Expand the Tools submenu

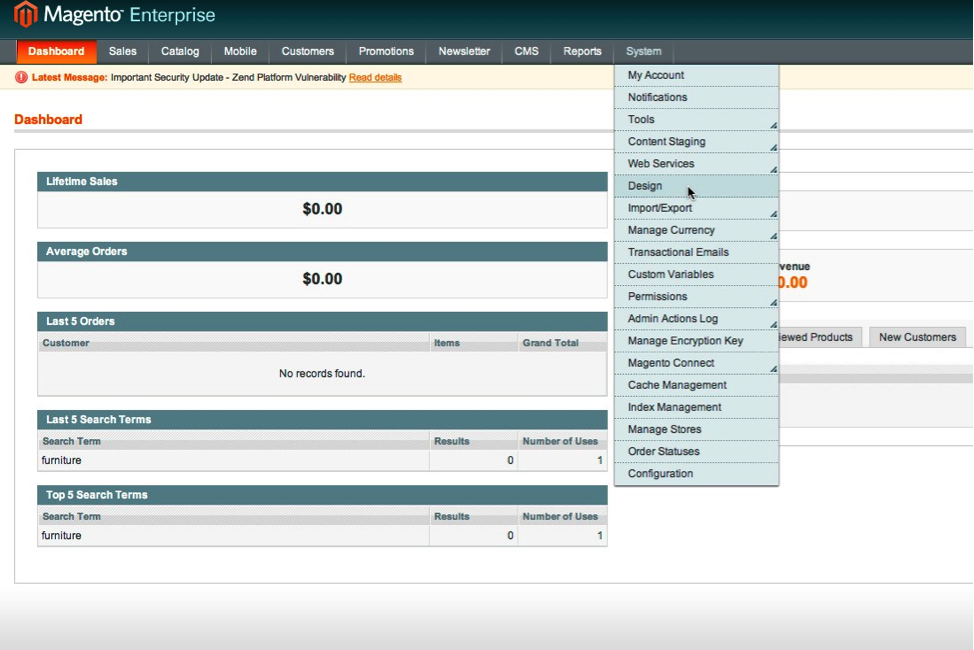pyautogui.click(x=696, y=119)
